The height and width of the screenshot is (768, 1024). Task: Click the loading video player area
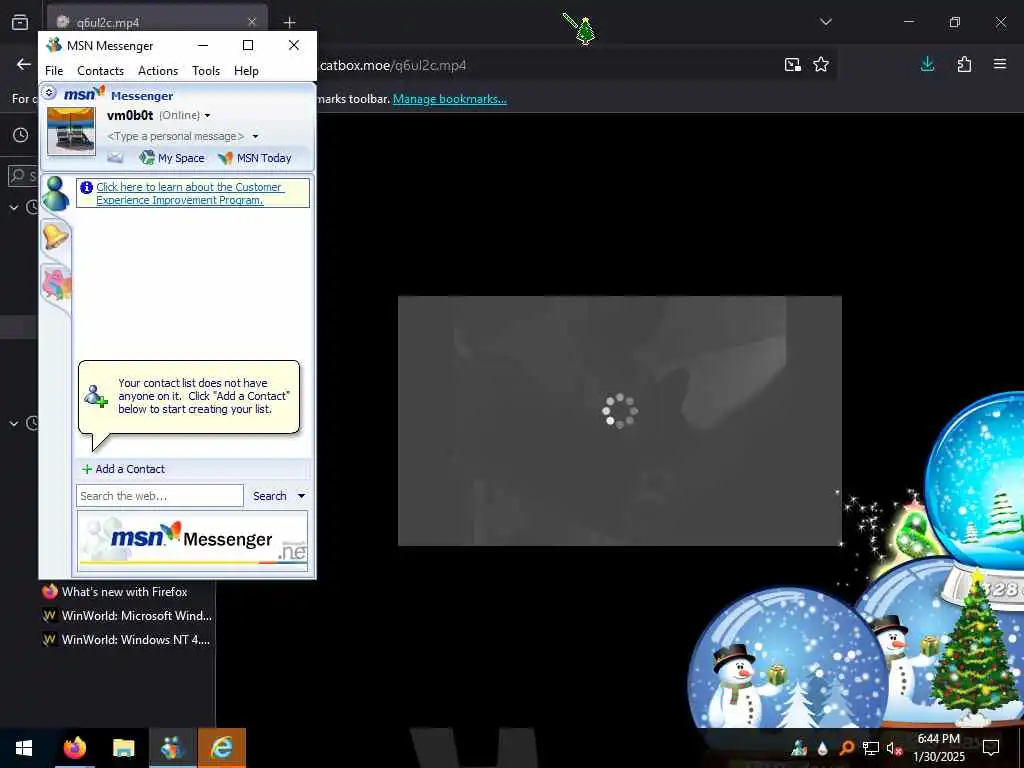[620, 421]
